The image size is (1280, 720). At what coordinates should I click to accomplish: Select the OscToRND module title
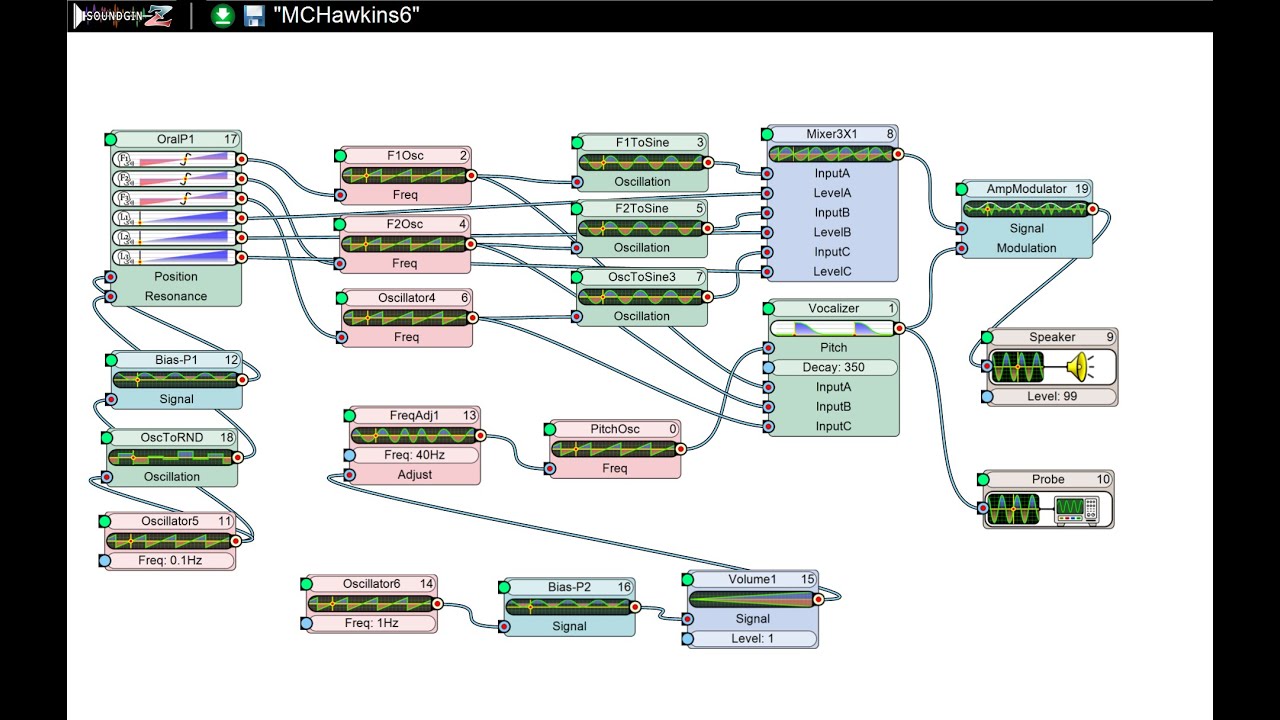(x=172, y=437)
